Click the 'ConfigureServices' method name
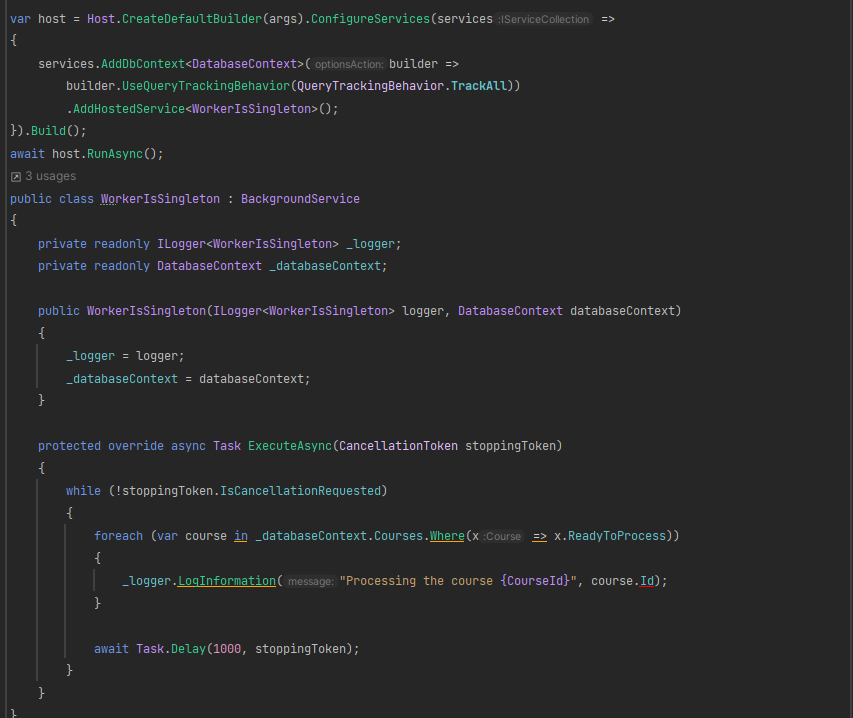853x718 pixels. click(x=370, y=19)
